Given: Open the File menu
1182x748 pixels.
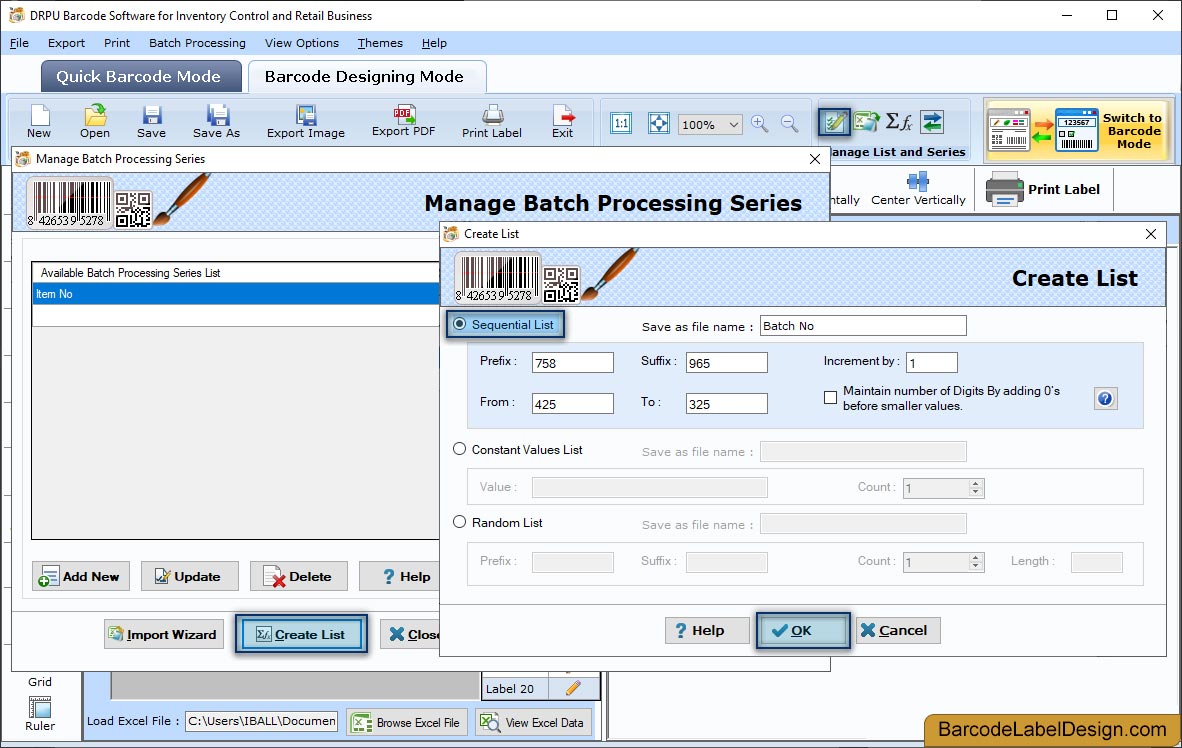Looking at the screenshot, I should pyautogui.click(x=20, y=43).
